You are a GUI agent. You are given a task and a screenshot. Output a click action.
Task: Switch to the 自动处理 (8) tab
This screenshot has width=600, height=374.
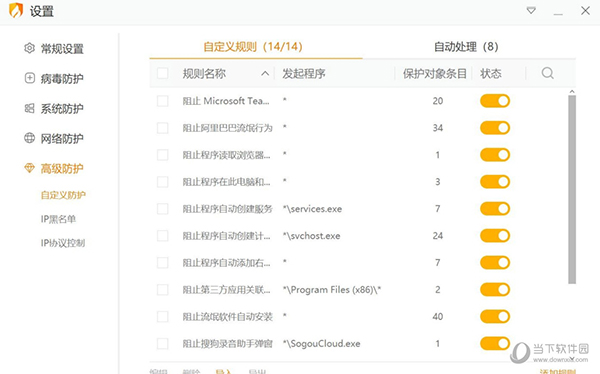(466, 47)
